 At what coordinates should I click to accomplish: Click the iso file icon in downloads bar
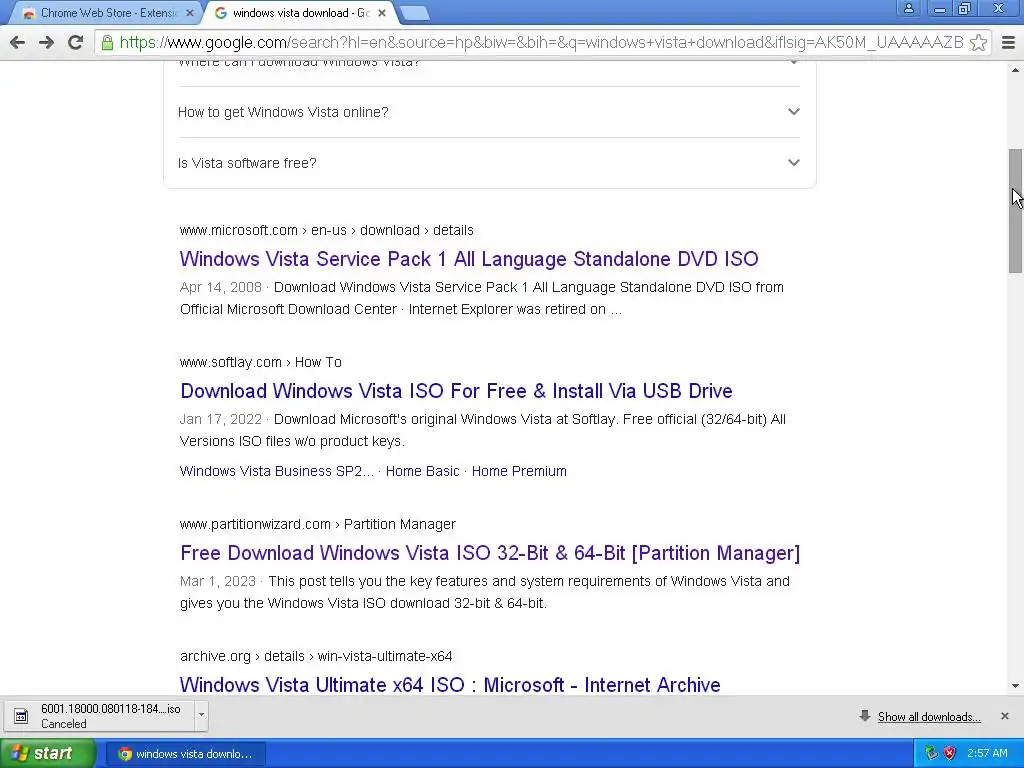21,716
